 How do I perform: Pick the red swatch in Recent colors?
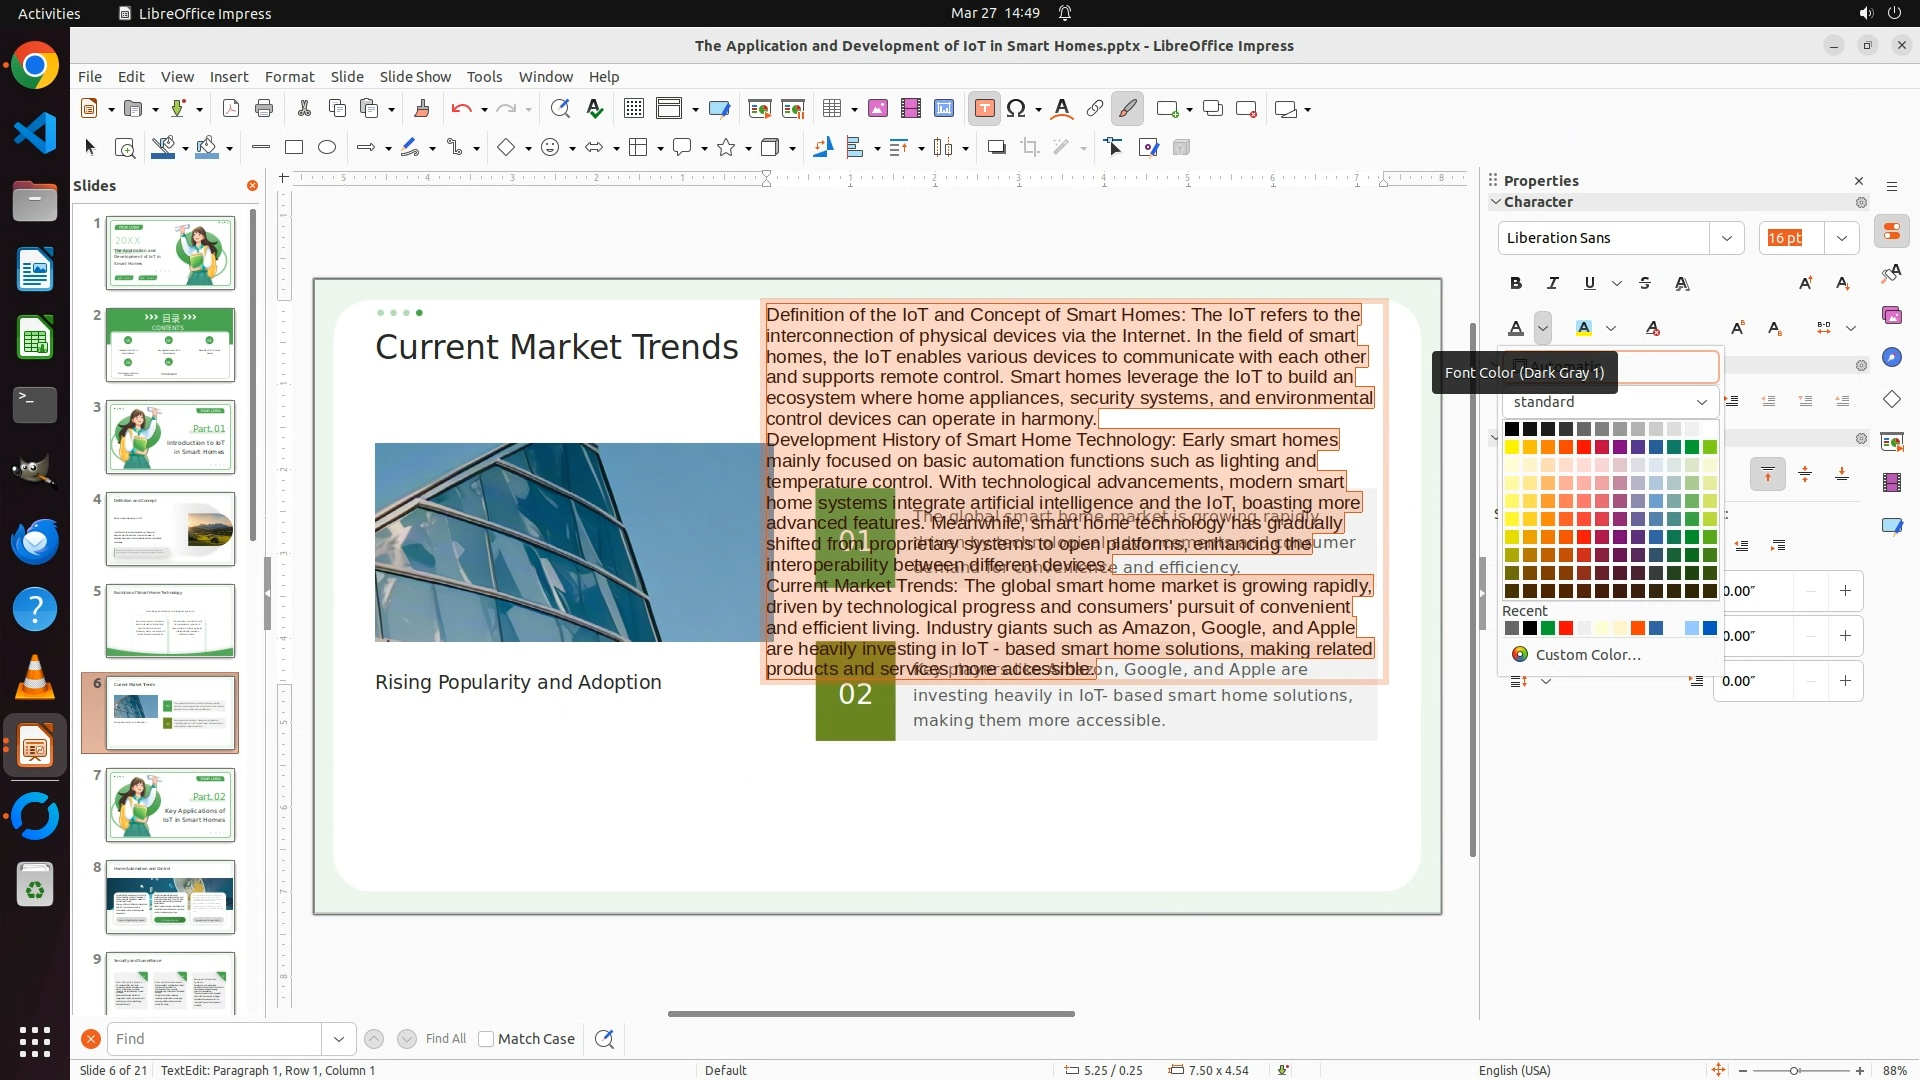[1566, 628]
